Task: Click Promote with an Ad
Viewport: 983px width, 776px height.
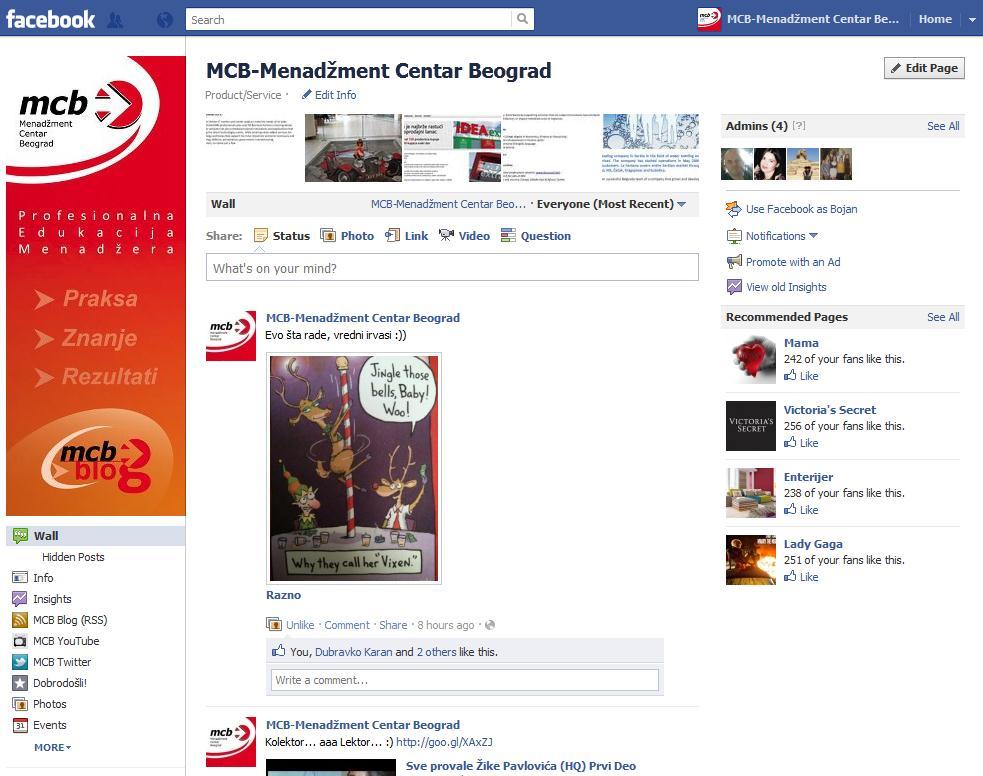Action: [x=793, y=262]
